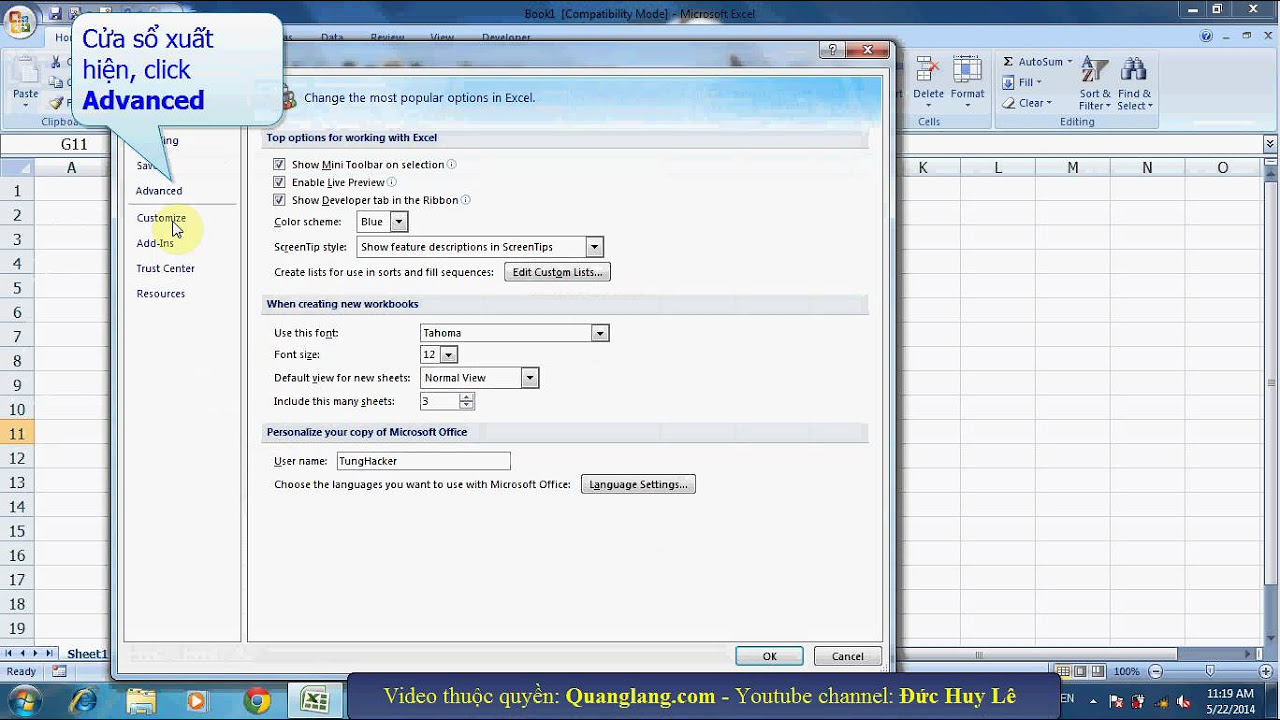Click the Select All corner of worksheet

coord(16,168)
